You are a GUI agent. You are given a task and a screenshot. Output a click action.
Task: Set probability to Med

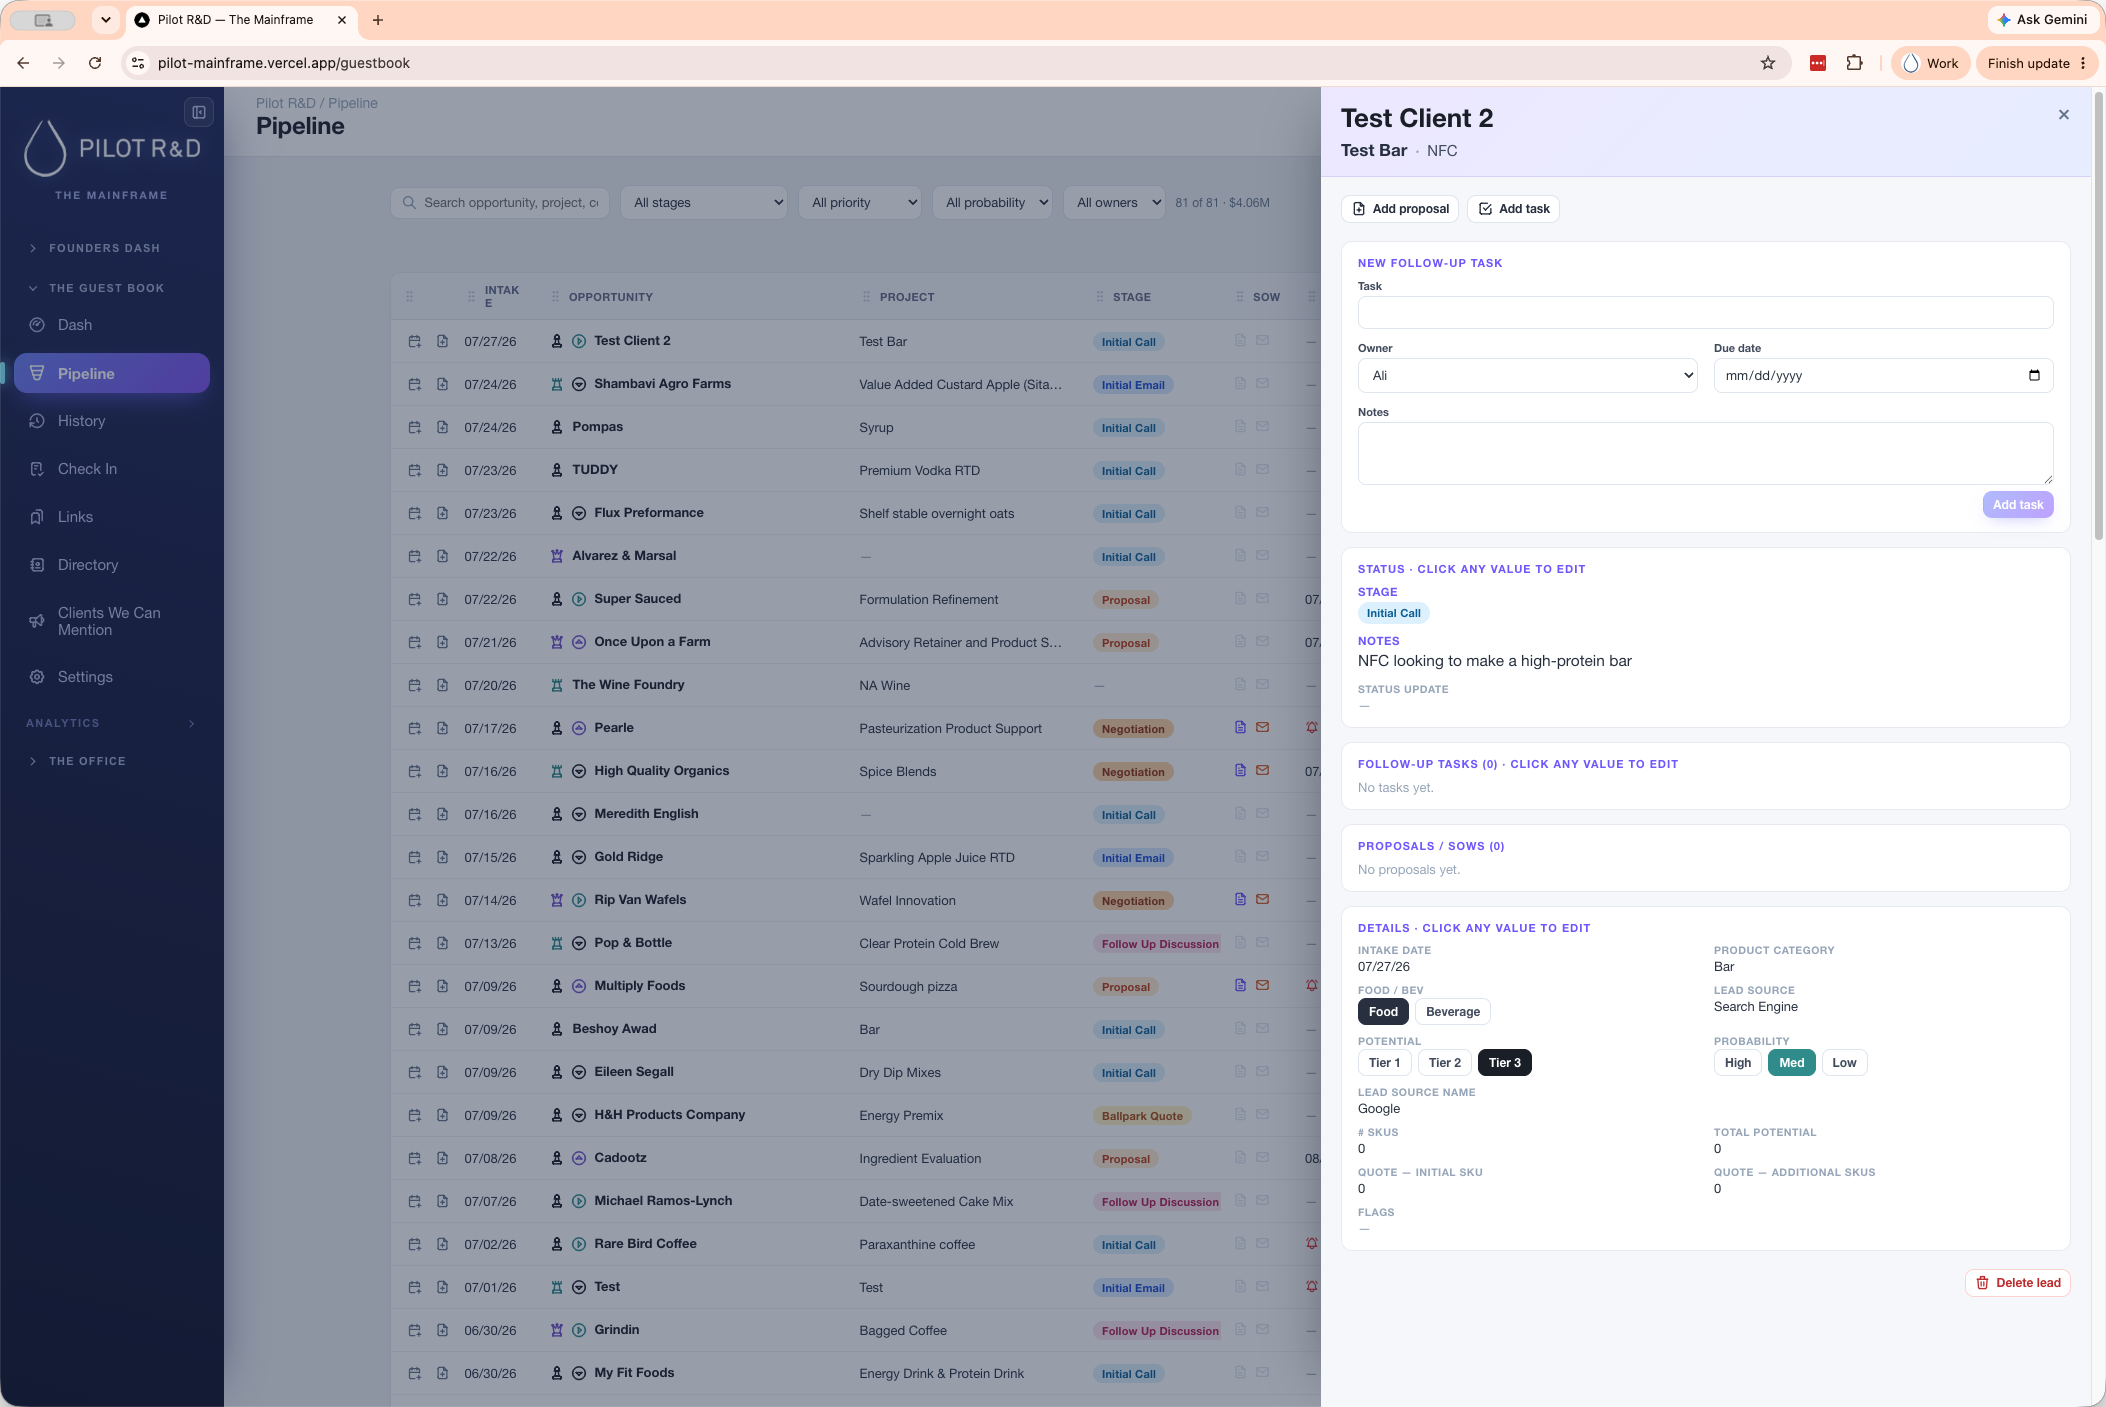click(1792, 1063)
